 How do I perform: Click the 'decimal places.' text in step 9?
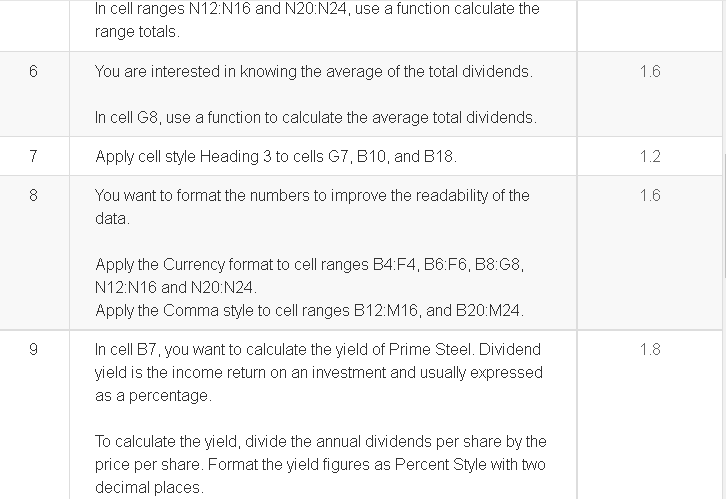click(149, 487)
